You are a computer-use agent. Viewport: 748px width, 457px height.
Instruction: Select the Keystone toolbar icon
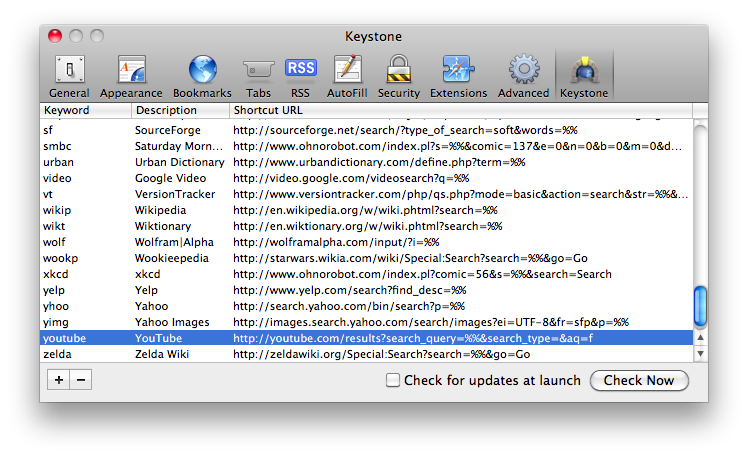point(583,76)
